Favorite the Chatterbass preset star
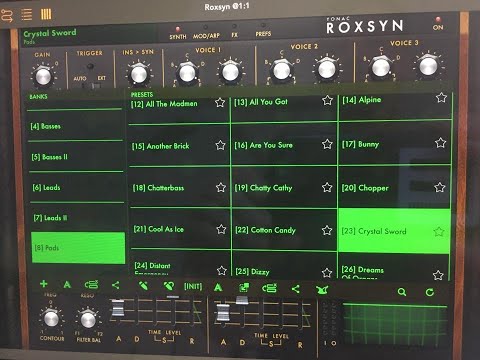 pyautogui.click(x=221, y=187)
